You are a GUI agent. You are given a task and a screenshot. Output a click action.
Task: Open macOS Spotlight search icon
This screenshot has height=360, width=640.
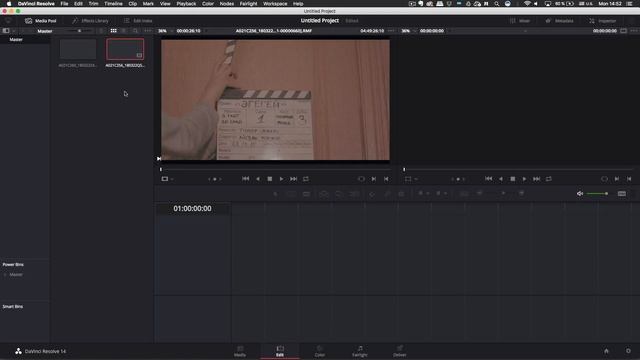[x=497, y=4]
